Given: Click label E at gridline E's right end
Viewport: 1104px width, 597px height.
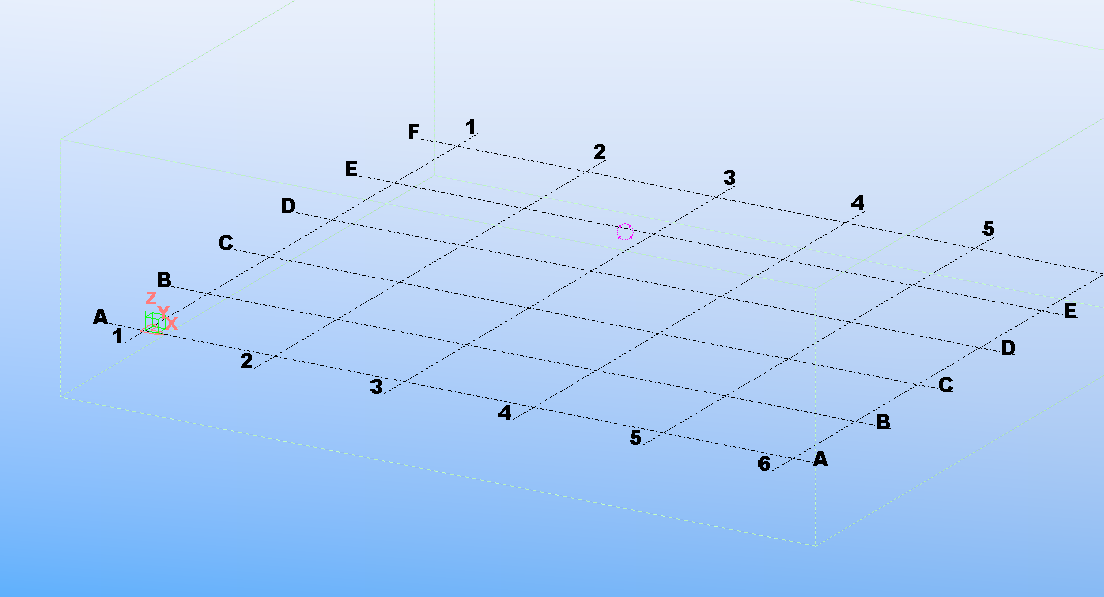Looking at the screenshot, I should click(1071, 311).
